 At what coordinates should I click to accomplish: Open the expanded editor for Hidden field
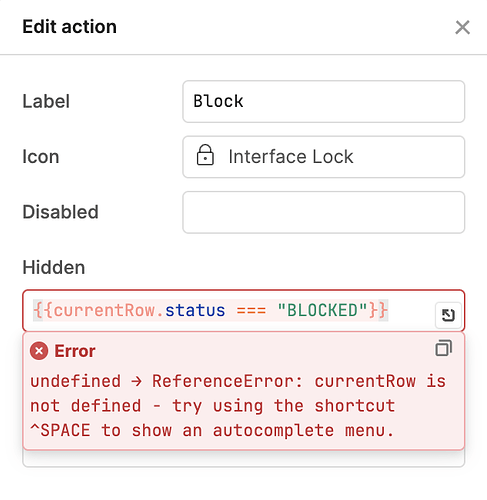click(448, 315)
